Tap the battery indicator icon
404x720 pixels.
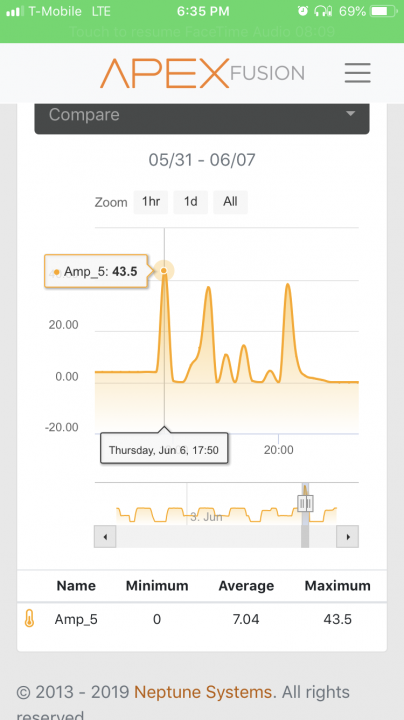(x=385, y=11)
